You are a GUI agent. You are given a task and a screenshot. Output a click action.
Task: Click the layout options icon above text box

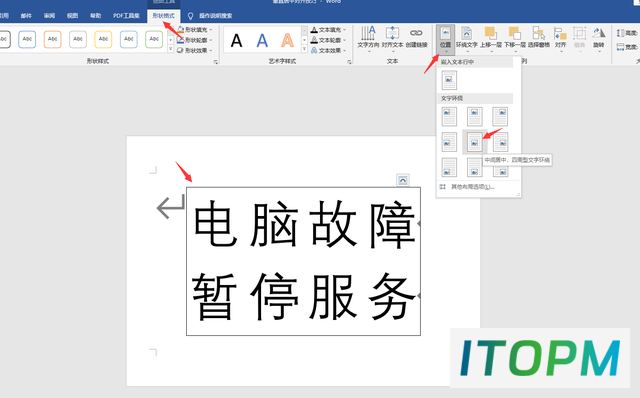402,180
